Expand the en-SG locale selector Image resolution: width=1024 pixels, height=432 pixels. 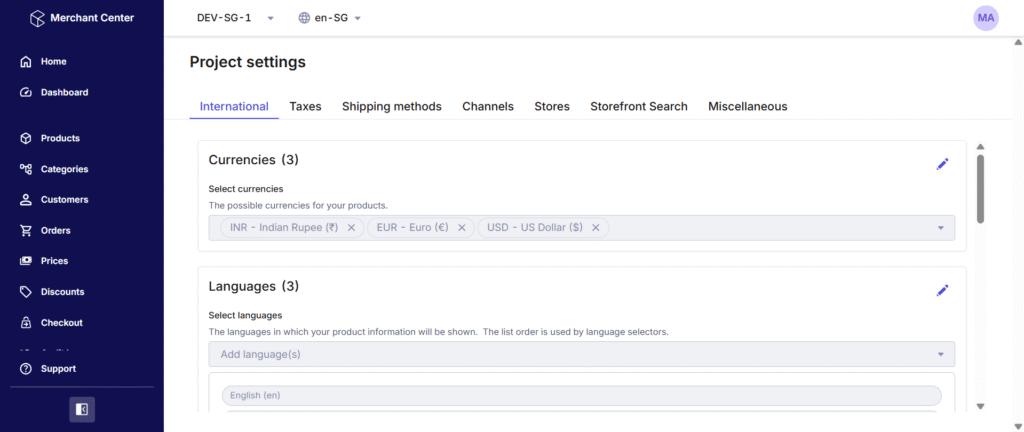click(x=357, y=18)
